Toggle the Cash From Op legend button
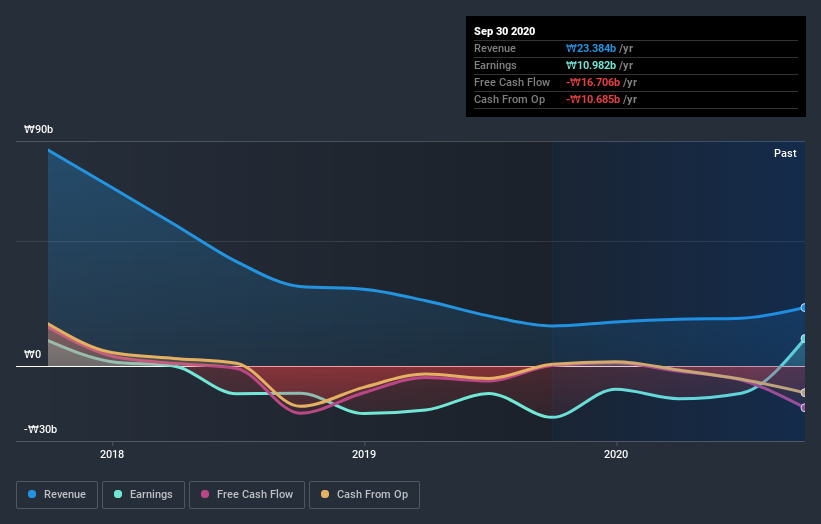The image size is (821, 524). 364,495
